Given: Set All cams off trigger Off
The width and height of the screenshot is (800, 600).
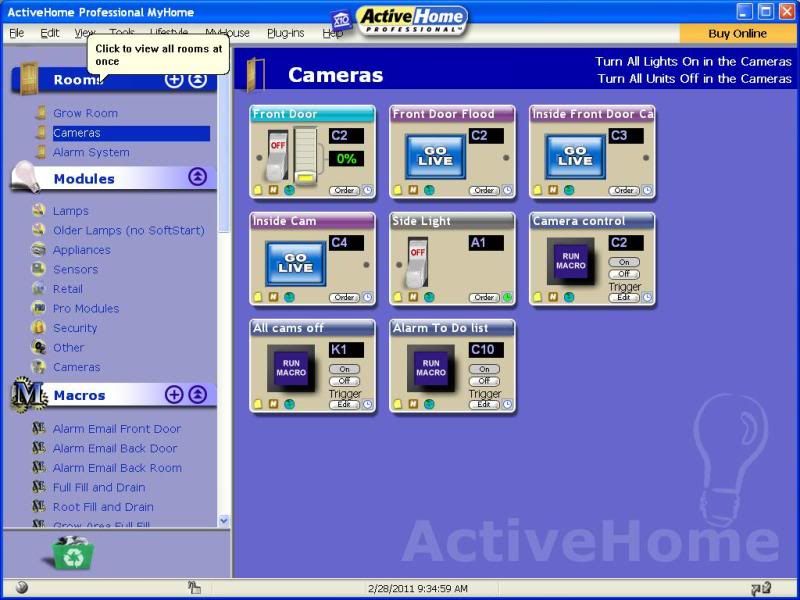Looking at the screenshot, I should click(x=344, y=381).
